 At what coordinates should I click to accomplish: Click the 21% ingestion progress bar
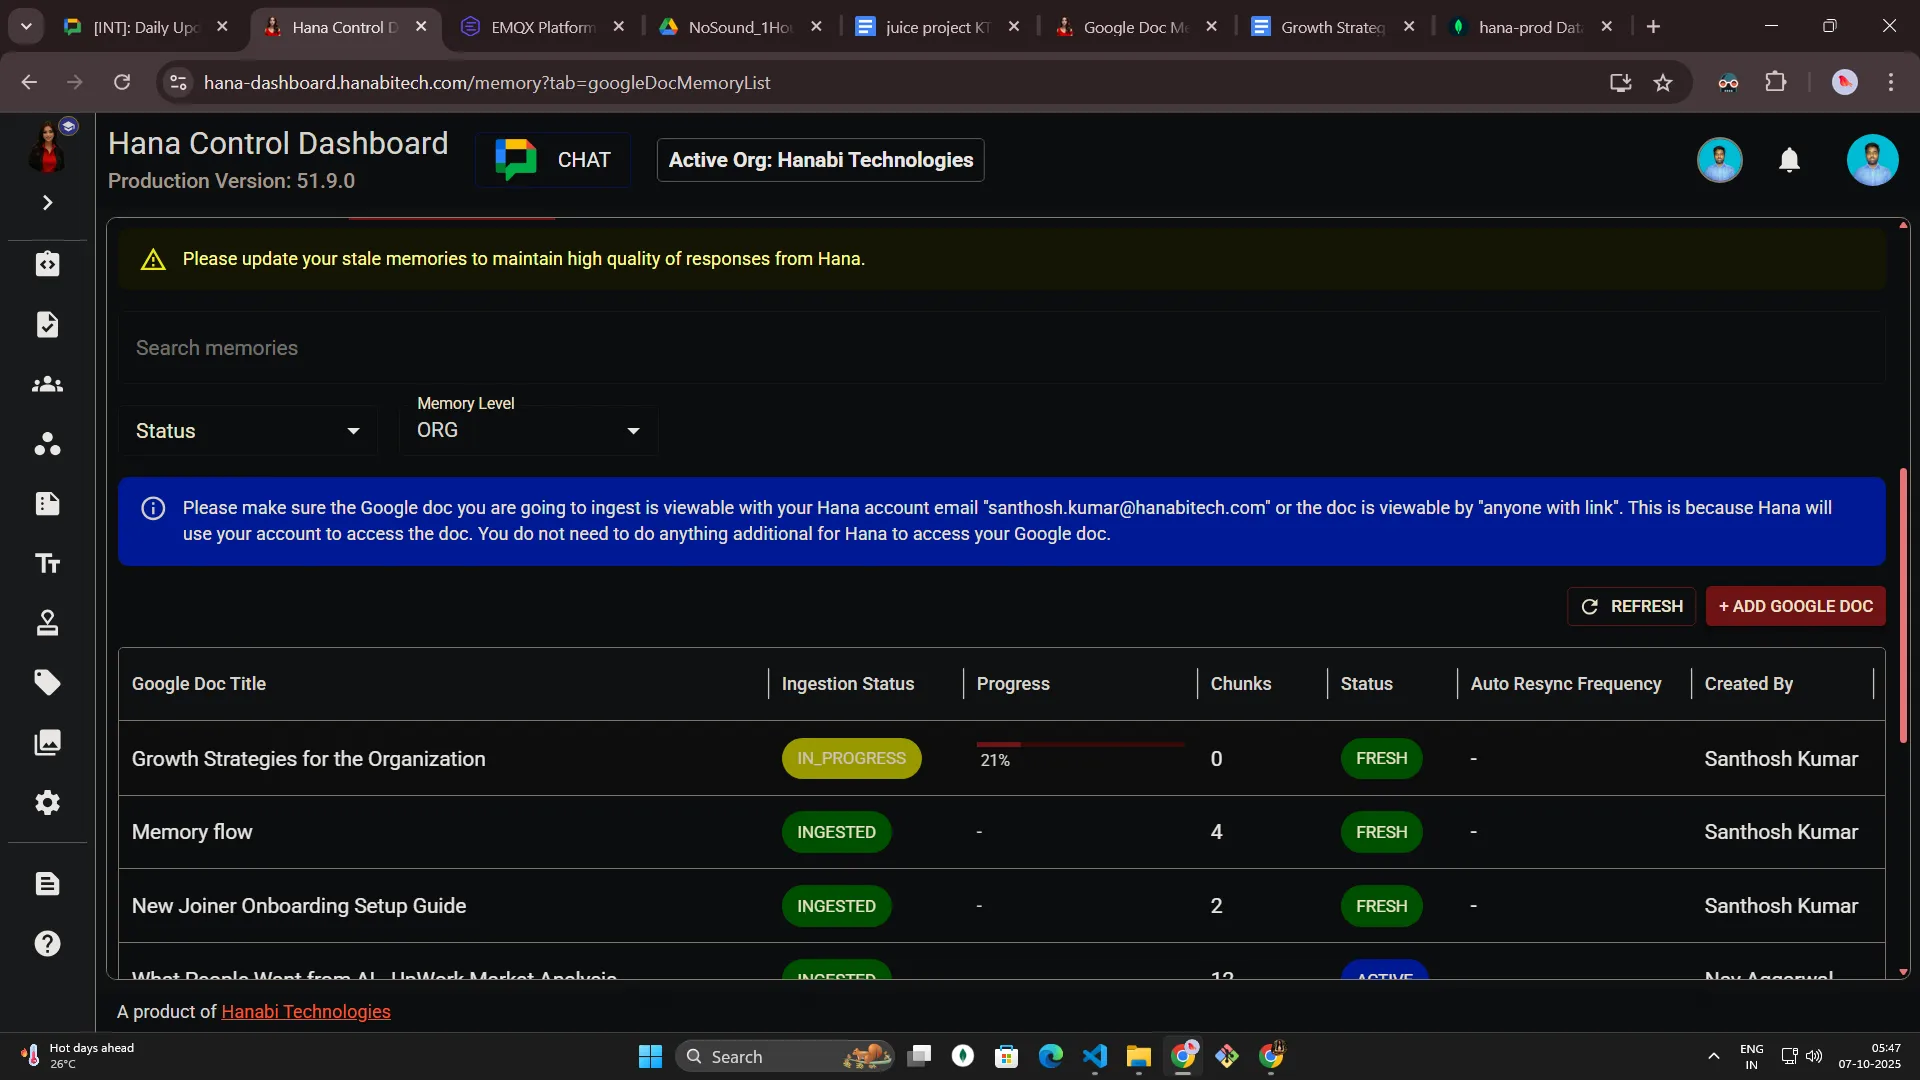click(x=1080, y=745)
